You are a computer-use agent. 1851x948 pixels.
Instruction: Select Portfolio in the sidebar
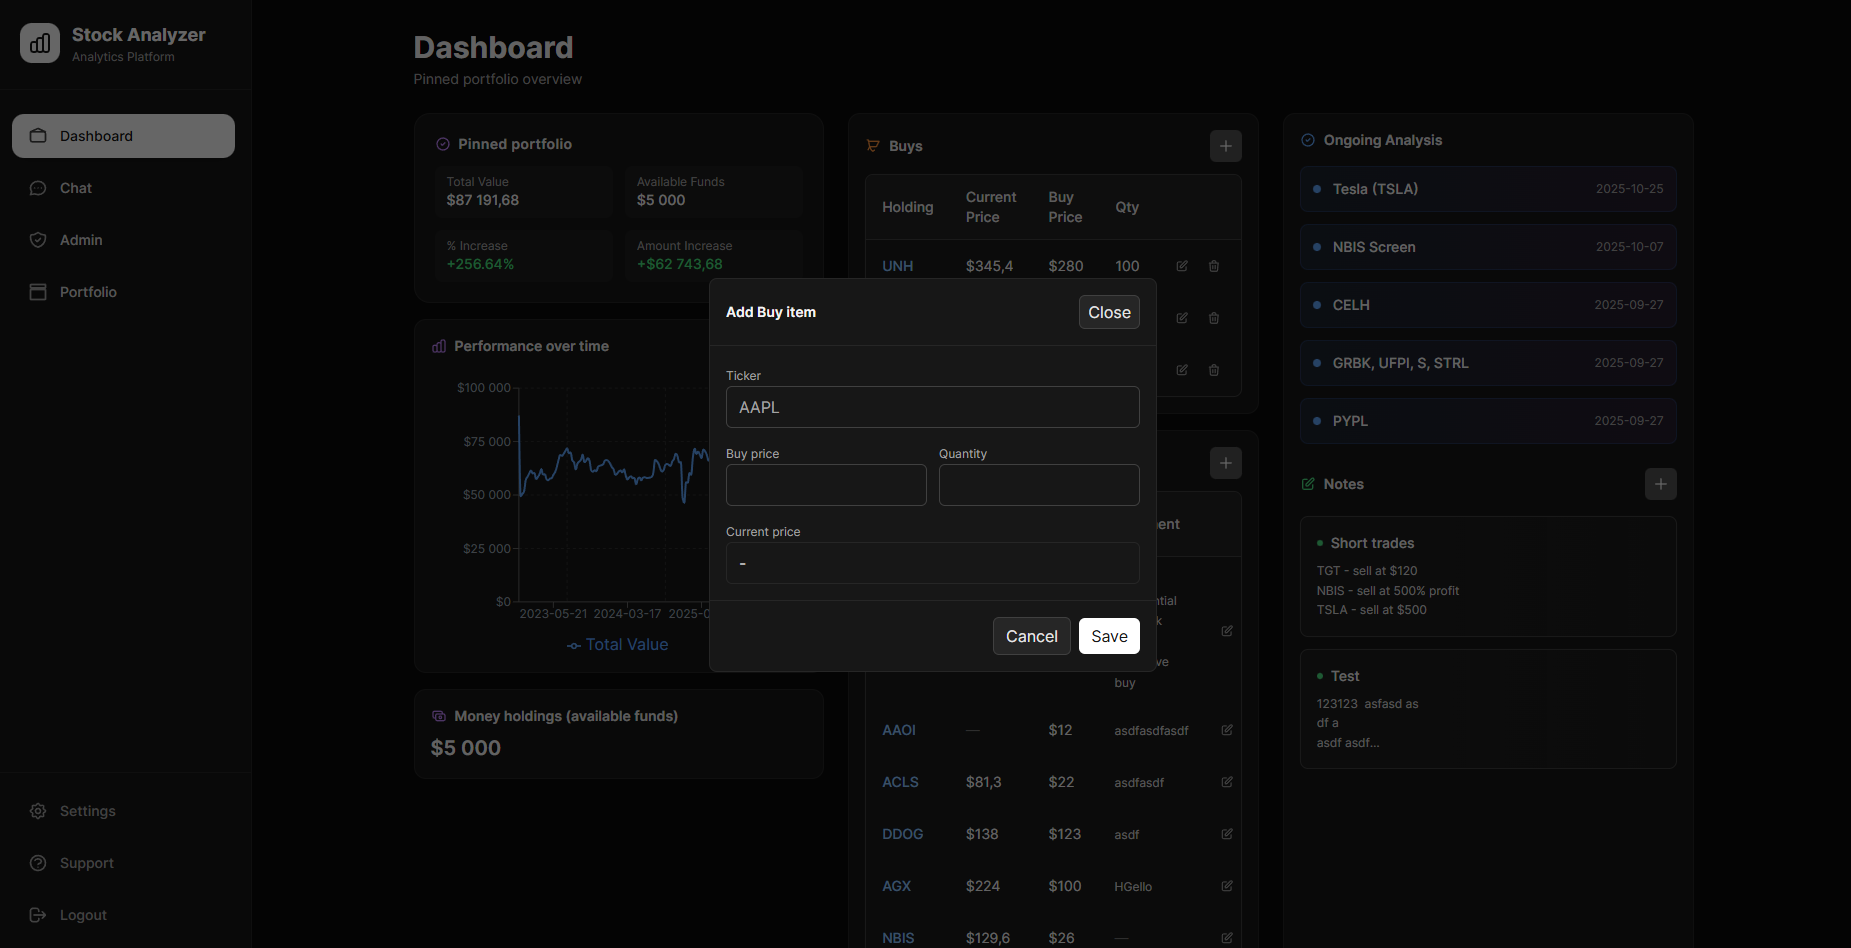coord(89,291)
